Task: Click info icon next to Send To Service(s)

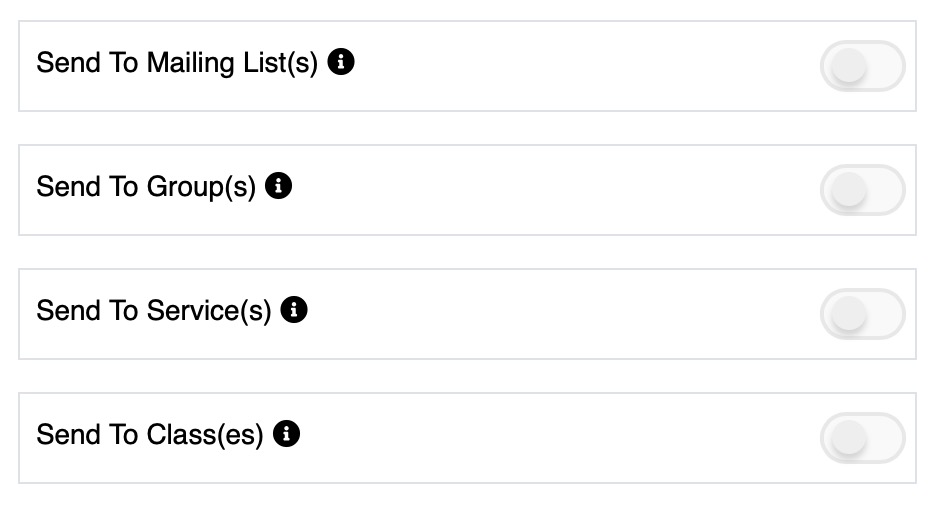Action: (x=294, y=310)
